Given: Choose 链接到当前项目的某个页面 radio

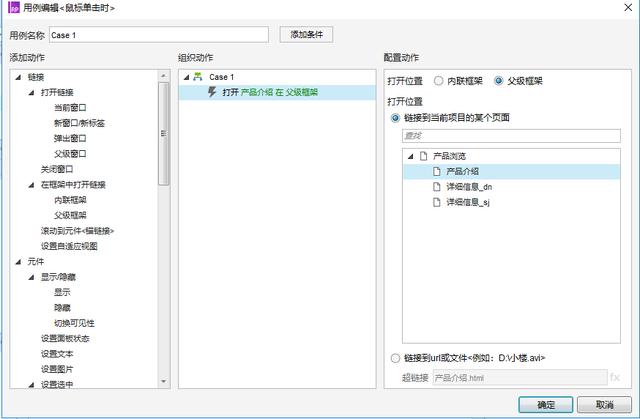Looking at the screenshot, I should tap(395, 118).
